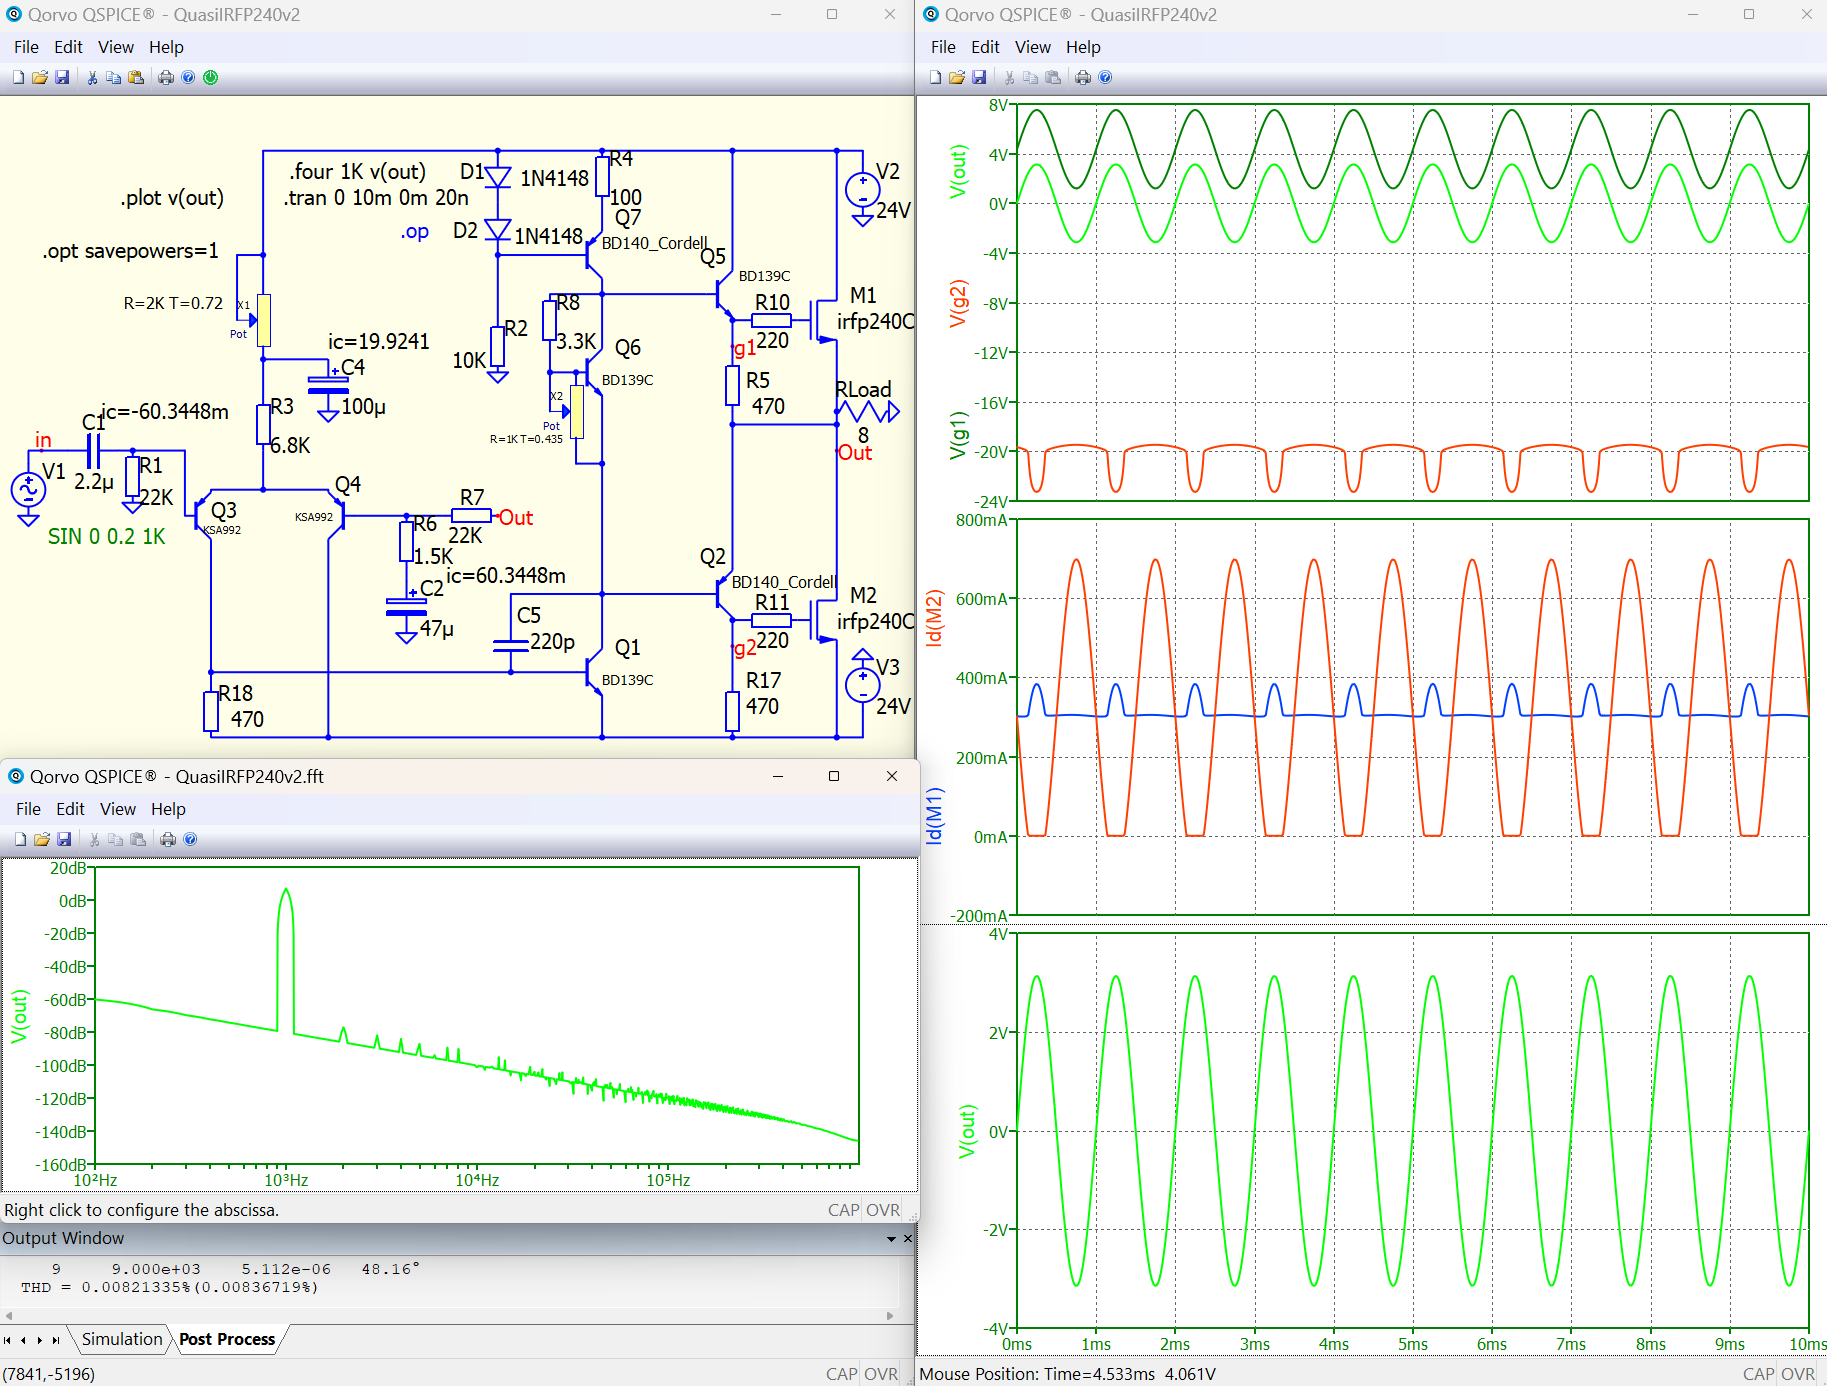The width and height of the screenshot is (1827, 1386).
Task: Click New file icon in schematic window toolbar
Action: [18, 77]
